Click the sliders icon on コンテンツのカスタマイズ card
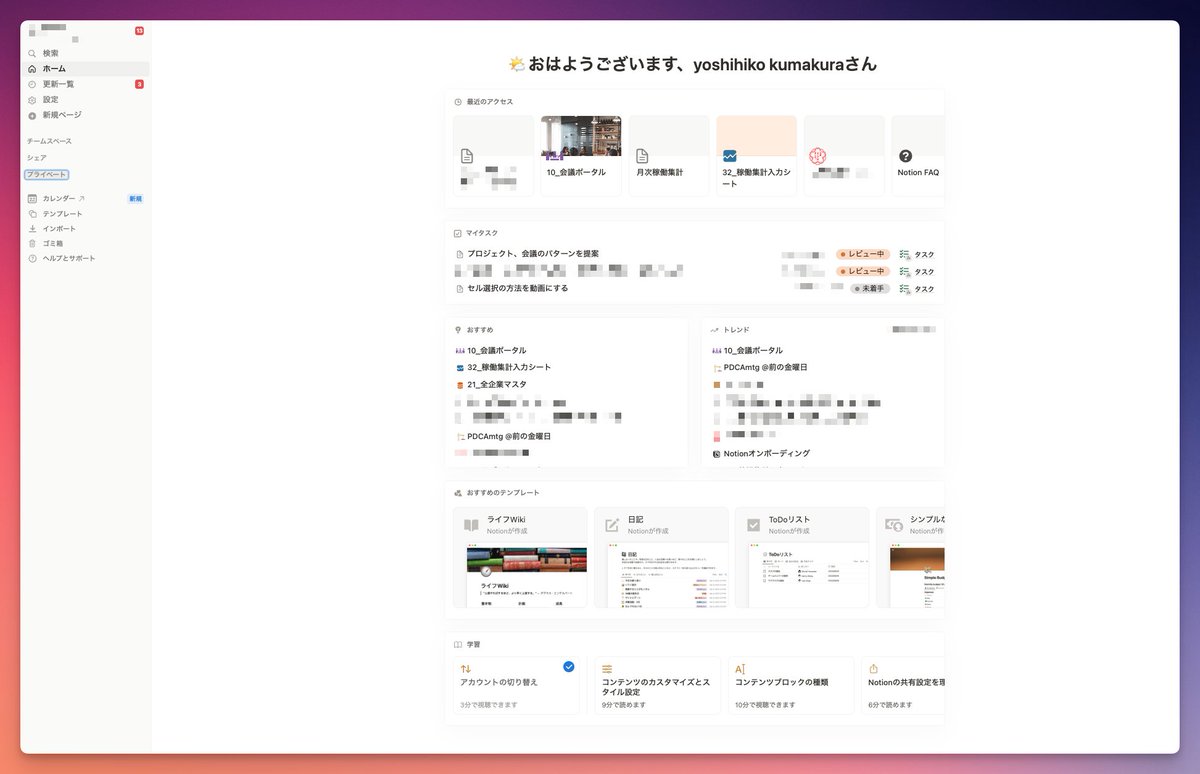Viewport: 1200px width, 774px height. pyautogui.click(x=607, y=668)
